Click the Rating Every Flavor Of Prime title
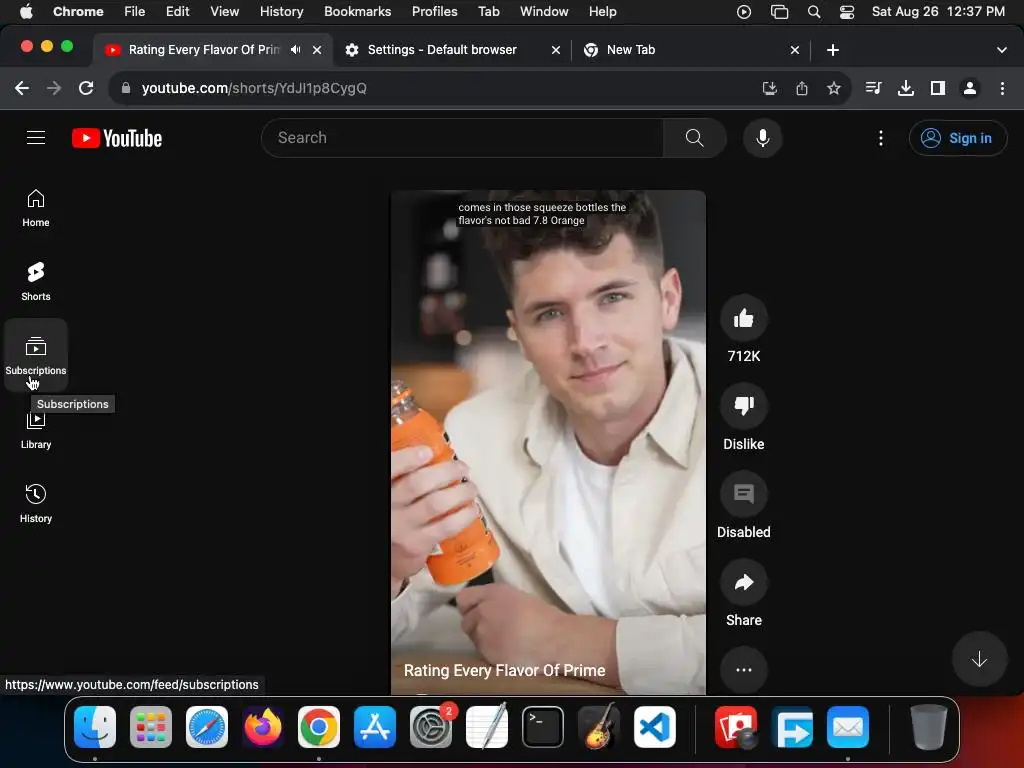Viewport: 1024px width, 768px height. tap(504, 671)
